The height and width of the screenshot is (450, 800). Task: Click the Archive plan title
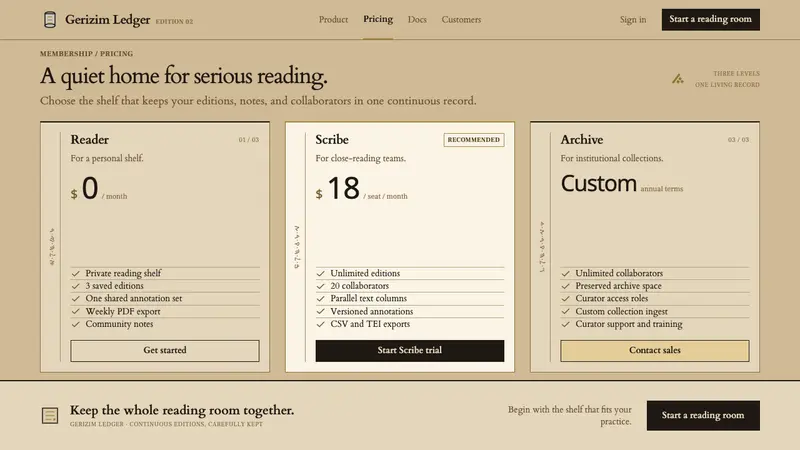click(x=582, y=139)
